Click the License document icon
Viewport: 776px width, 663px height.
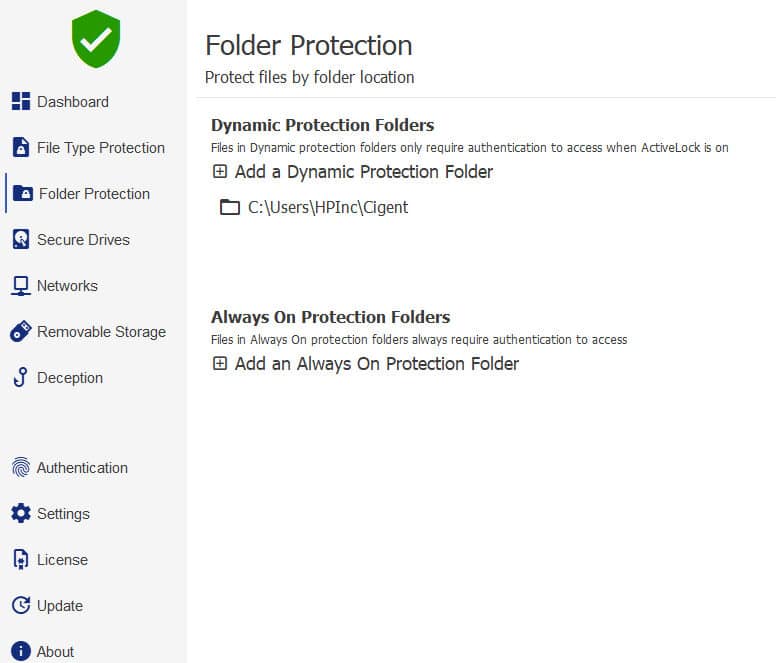(x=20, y=559)
